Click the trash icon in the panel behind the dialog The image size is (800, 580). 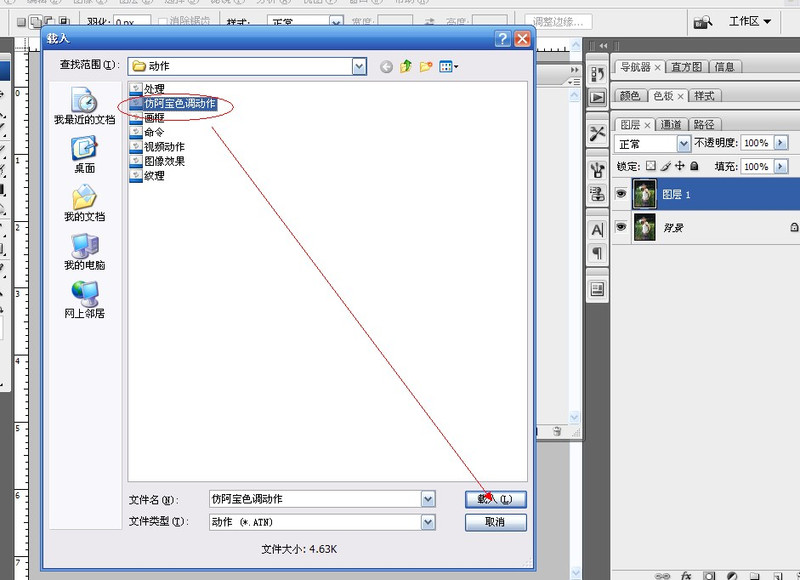point(557,432)
